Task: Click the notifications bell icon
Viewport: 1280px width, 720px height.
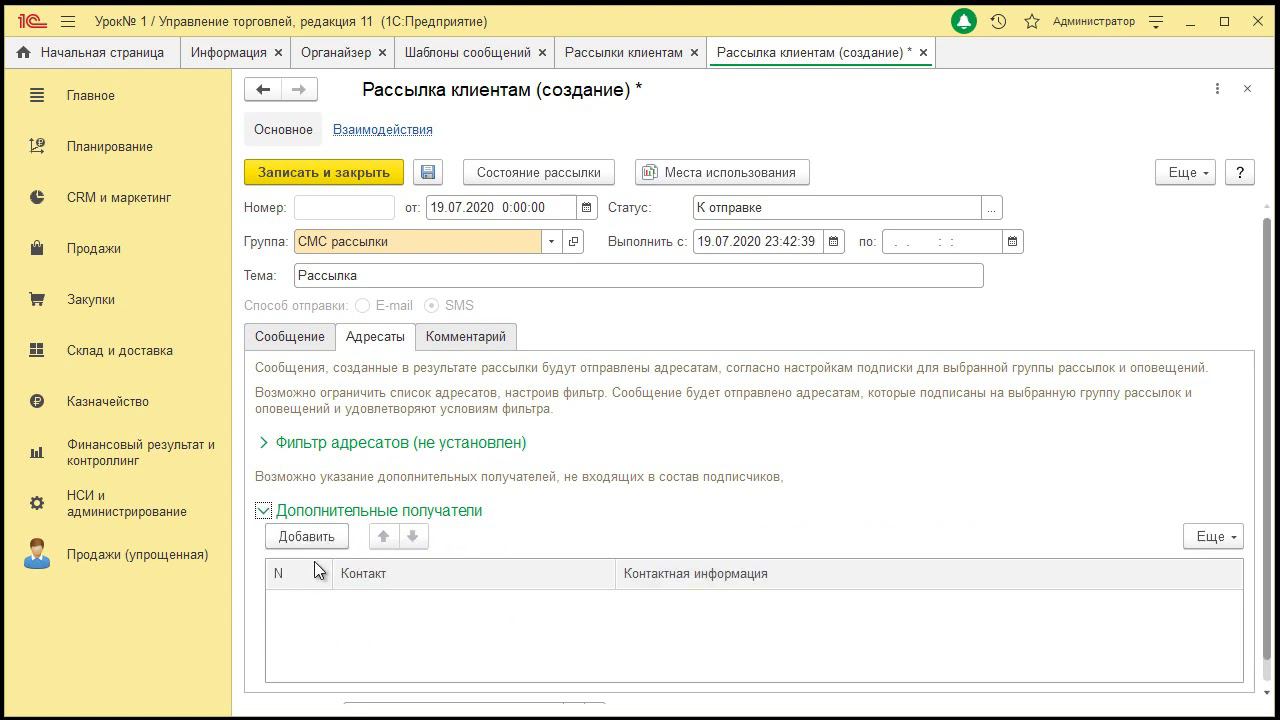Action: [x=963, y=21]
